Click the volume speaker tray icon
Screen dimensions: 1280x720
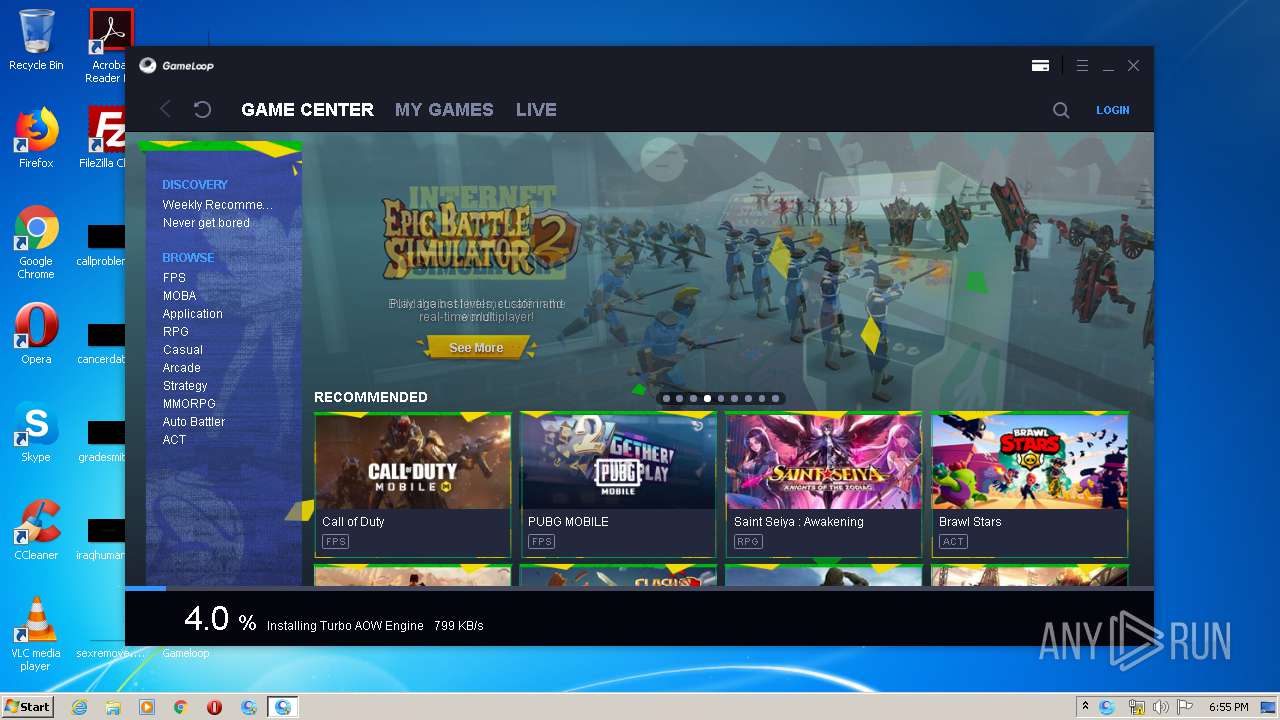tap(1161, 707)
